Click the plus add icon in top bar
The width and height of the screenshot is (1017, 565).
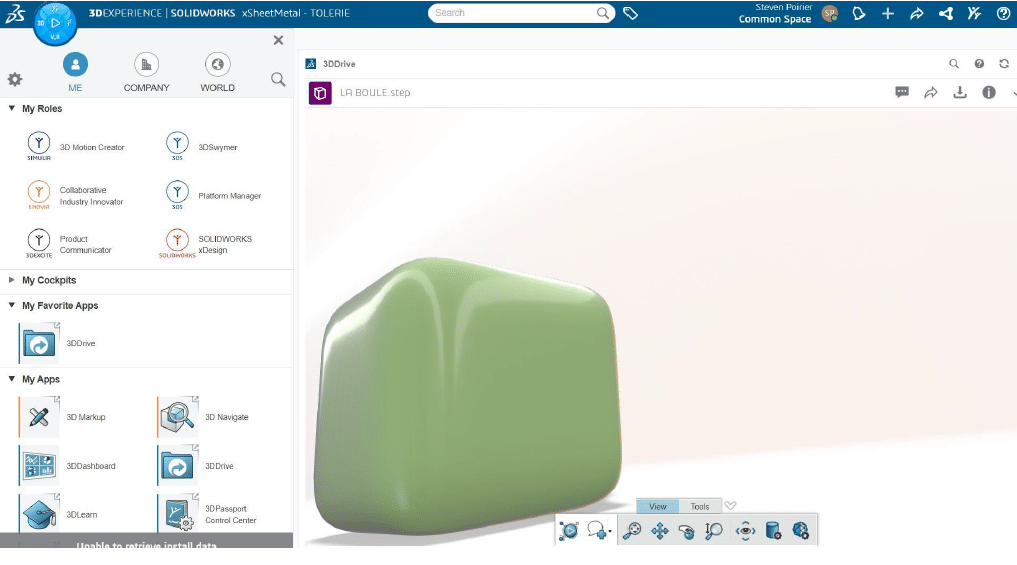coord(888,14)
